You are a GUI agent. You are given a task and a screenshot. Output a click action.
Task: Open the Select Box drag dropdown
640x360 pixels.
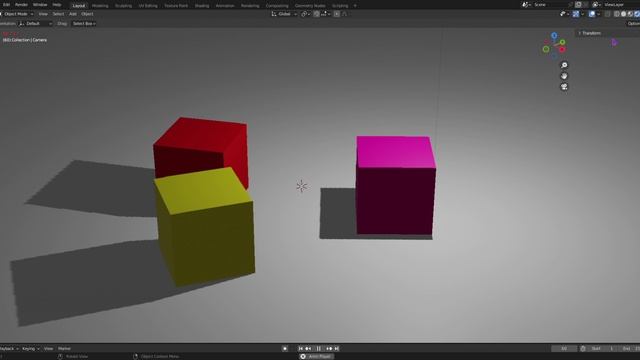click(x=84, y=24)
